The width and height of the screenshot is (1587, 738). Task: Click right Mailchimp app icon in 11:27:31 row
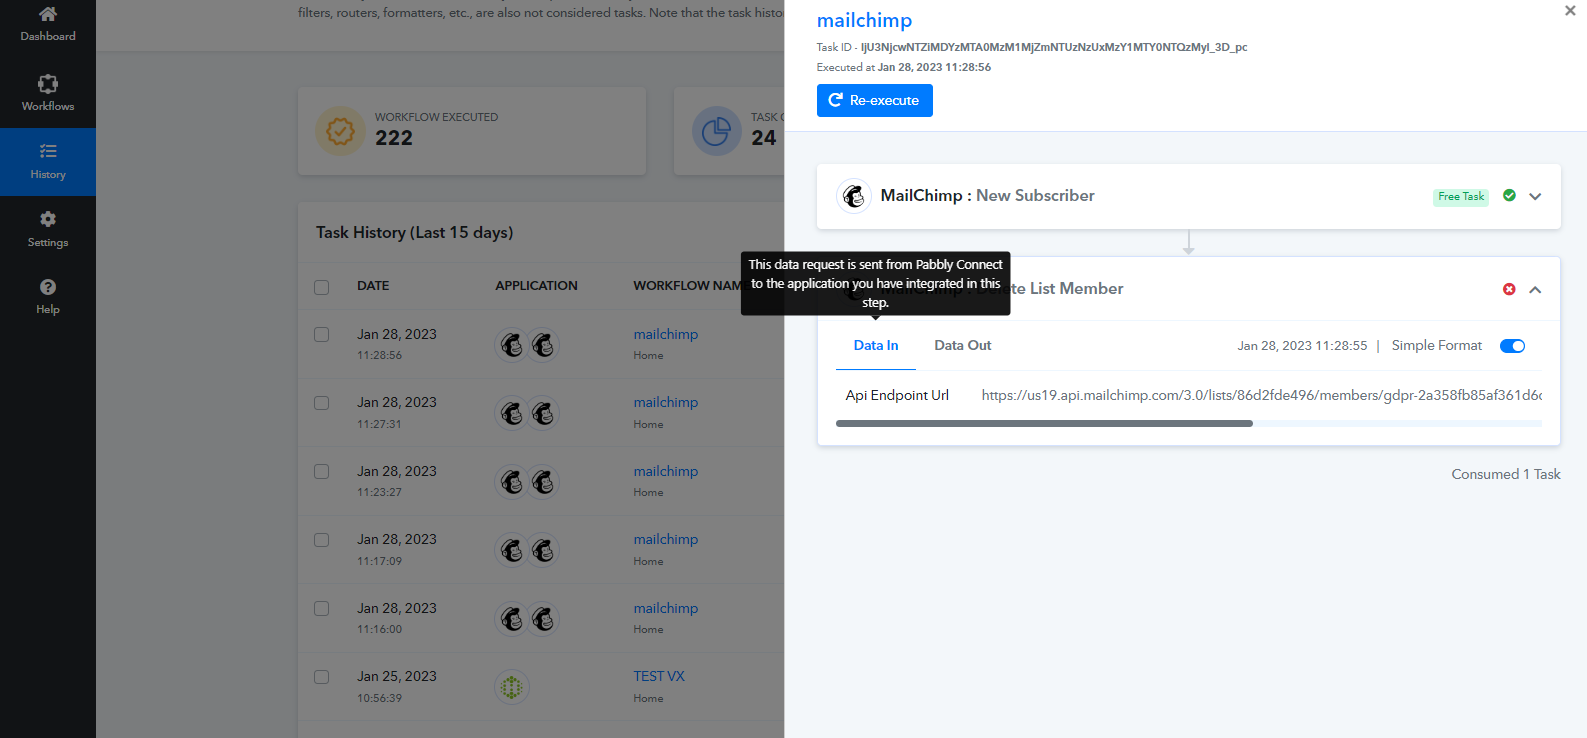coord(543,413)
